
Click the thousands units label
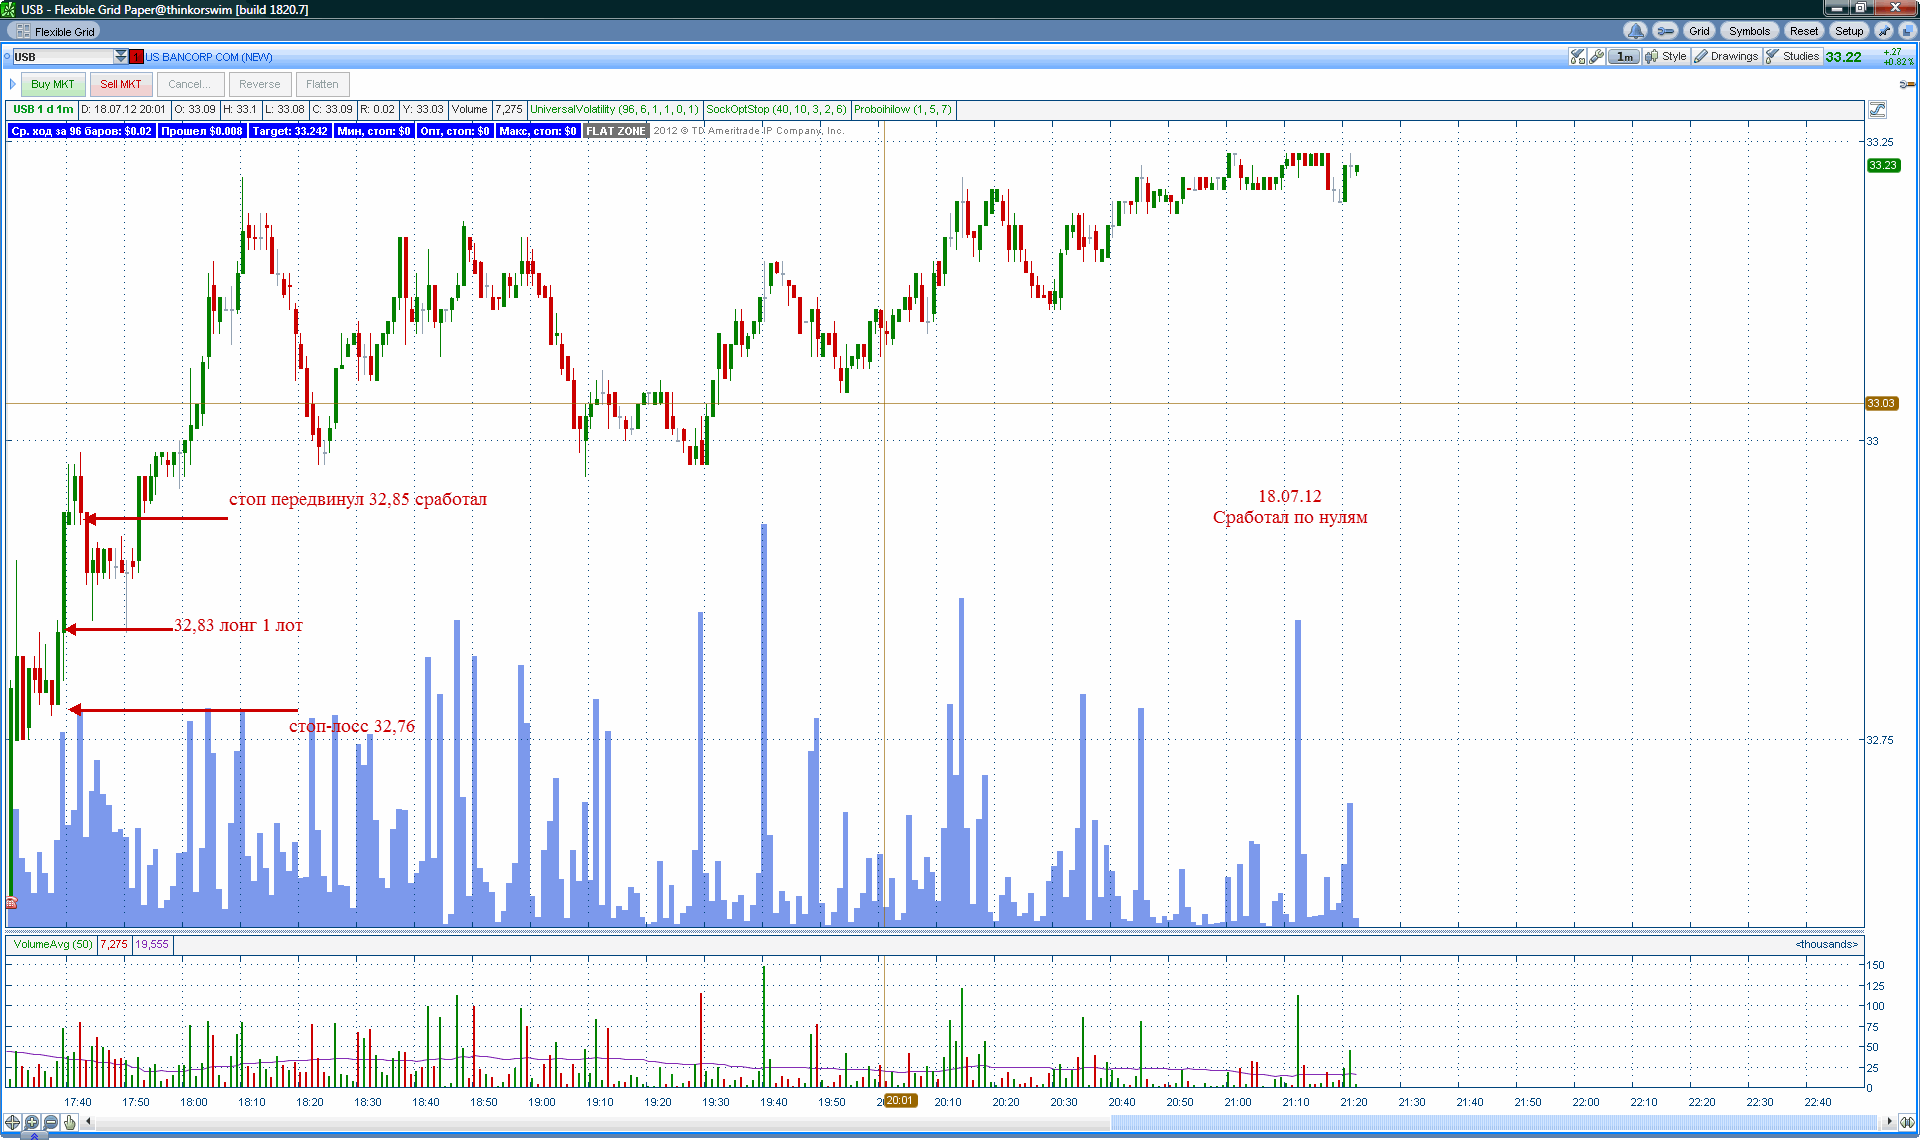point(1826,944)
